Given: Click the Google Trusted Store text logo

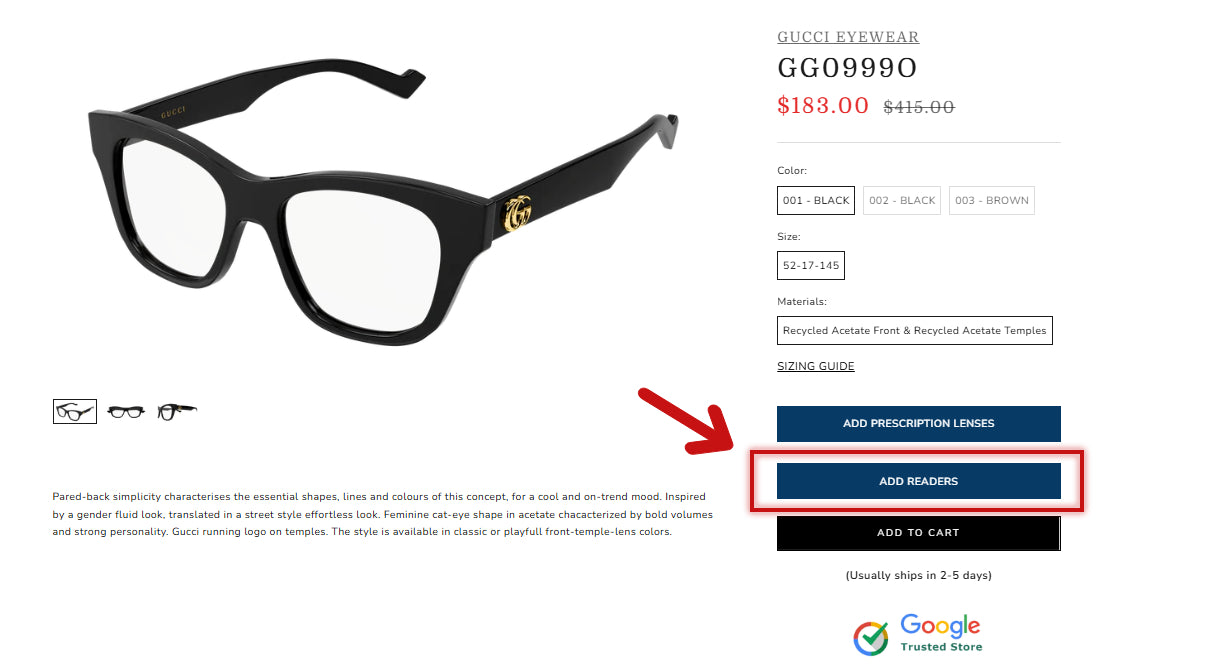Looking at the screenshot, I should point(941,633).
